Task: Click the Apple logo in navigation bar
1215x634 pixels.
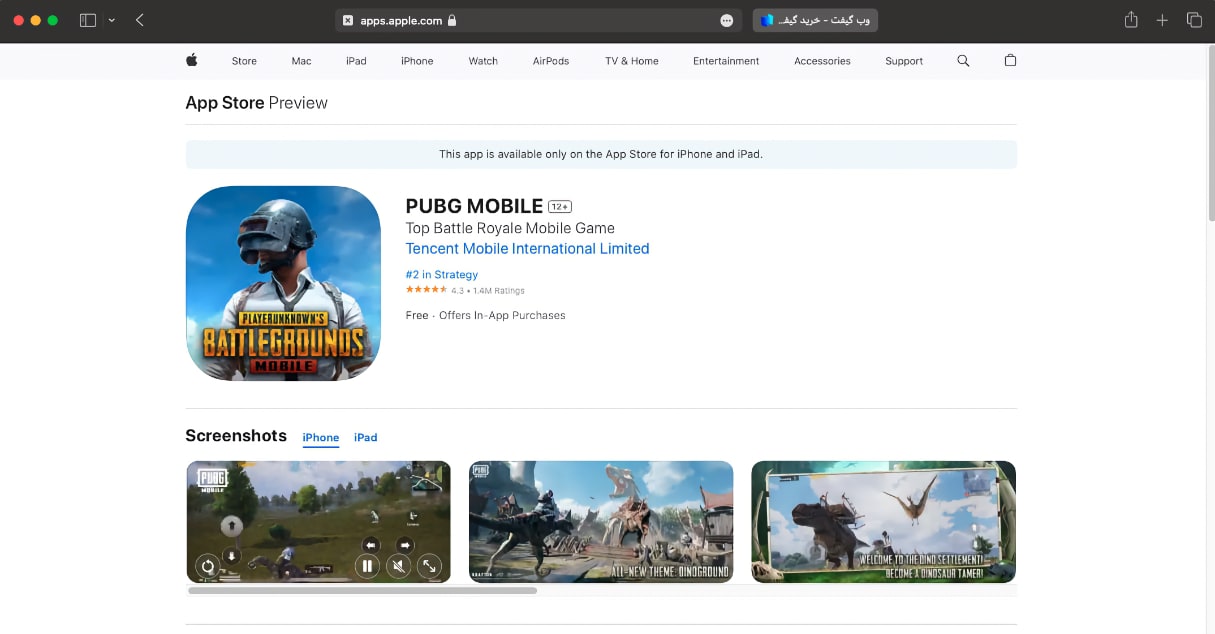Action: [x=192, y=61]
